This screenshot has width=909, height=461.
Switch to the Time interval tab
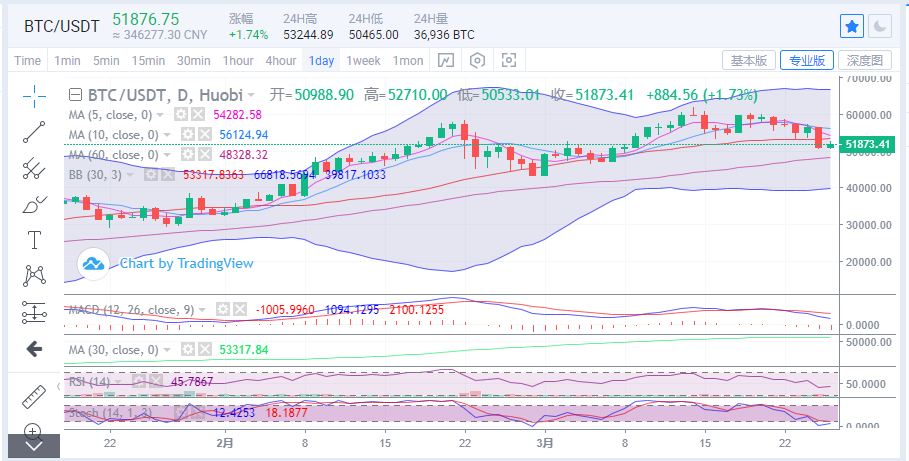pos(27,60)
